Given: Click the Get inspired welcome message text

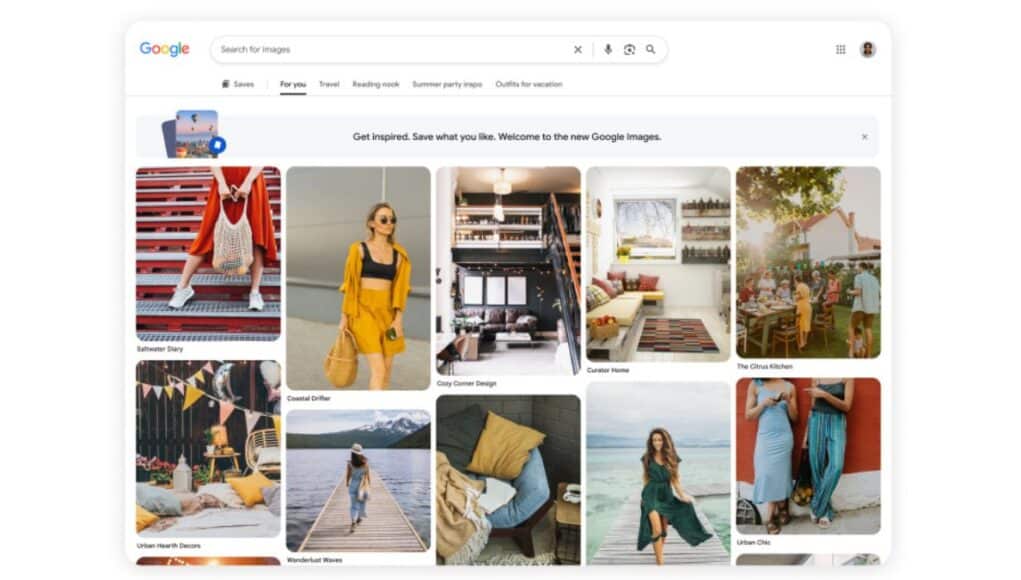Looking at the screenshot, I should click(x=507, y=137).
